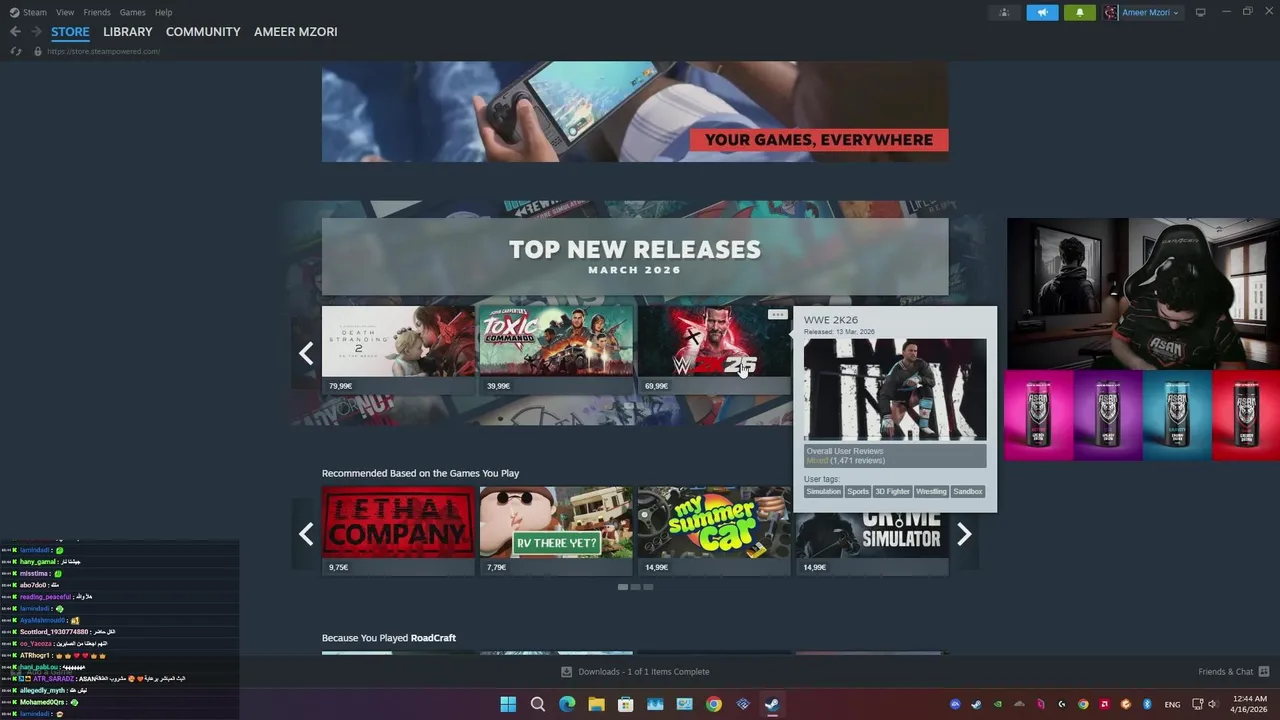Open the friends group icon button
1280x720 pixels.
click(x=1004, y=12)
